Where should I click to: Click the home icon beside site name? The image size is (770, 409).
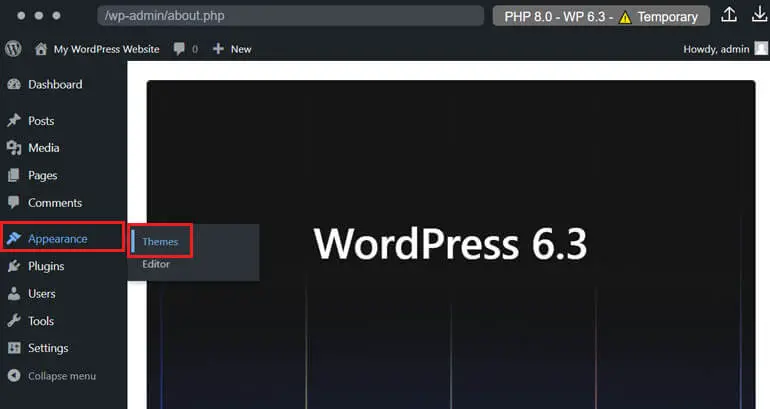click(x=41, y=49)
